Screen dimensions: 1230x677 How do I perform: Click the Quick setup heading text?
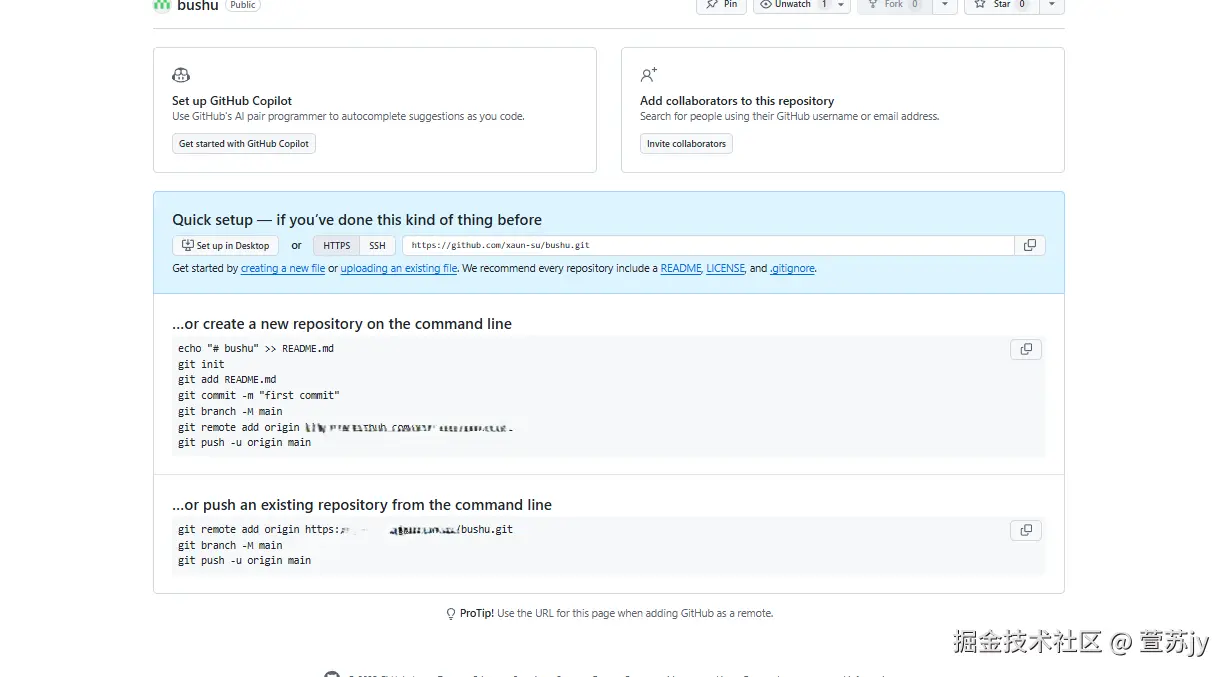click(x=357, y=220)
